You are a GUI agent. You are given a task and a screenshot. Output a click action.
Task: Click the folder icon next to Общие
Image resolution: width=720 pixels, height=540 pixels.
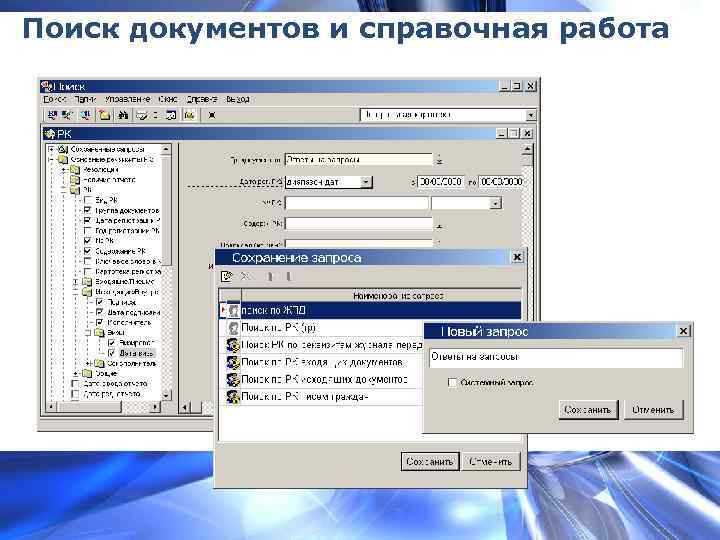pos(87,373)
